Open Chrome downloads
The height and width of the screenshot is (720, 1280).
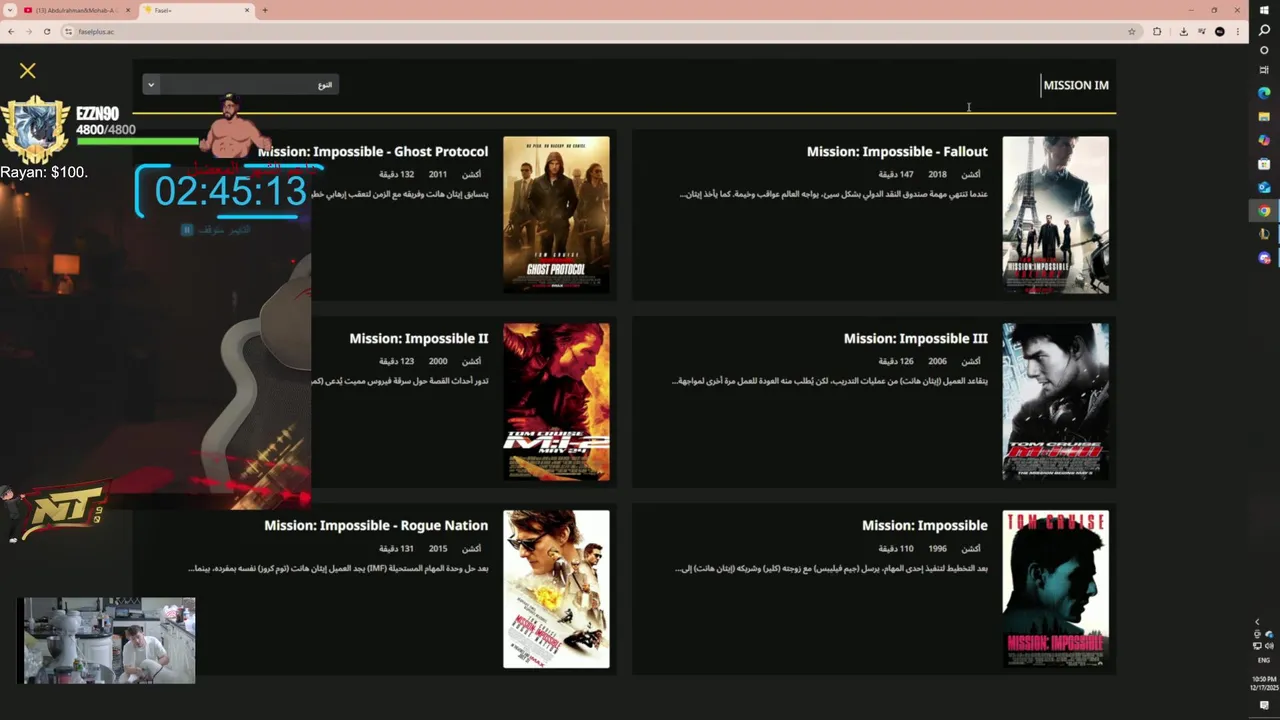pos(1183,31)
